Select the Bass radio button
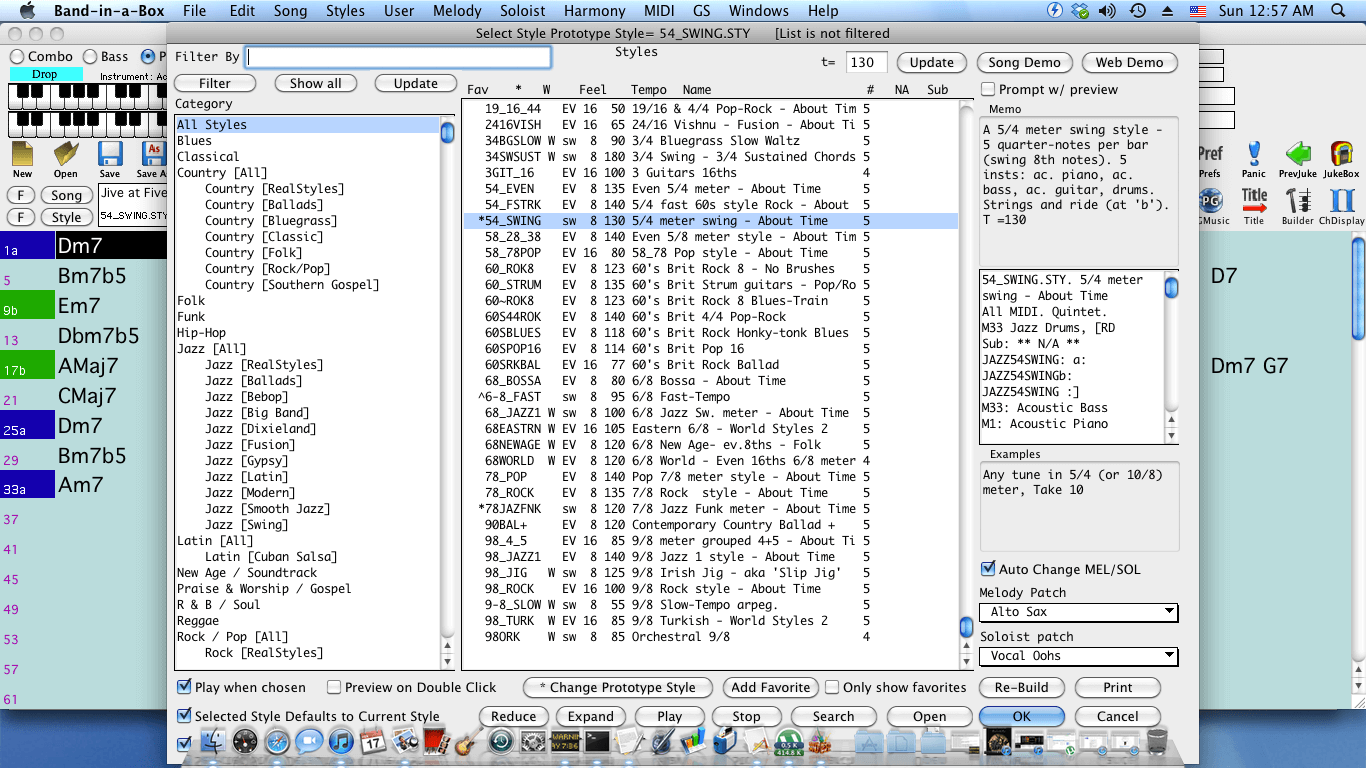The height and width of the screenshot is (768, 1366). (x=90, y=57)
